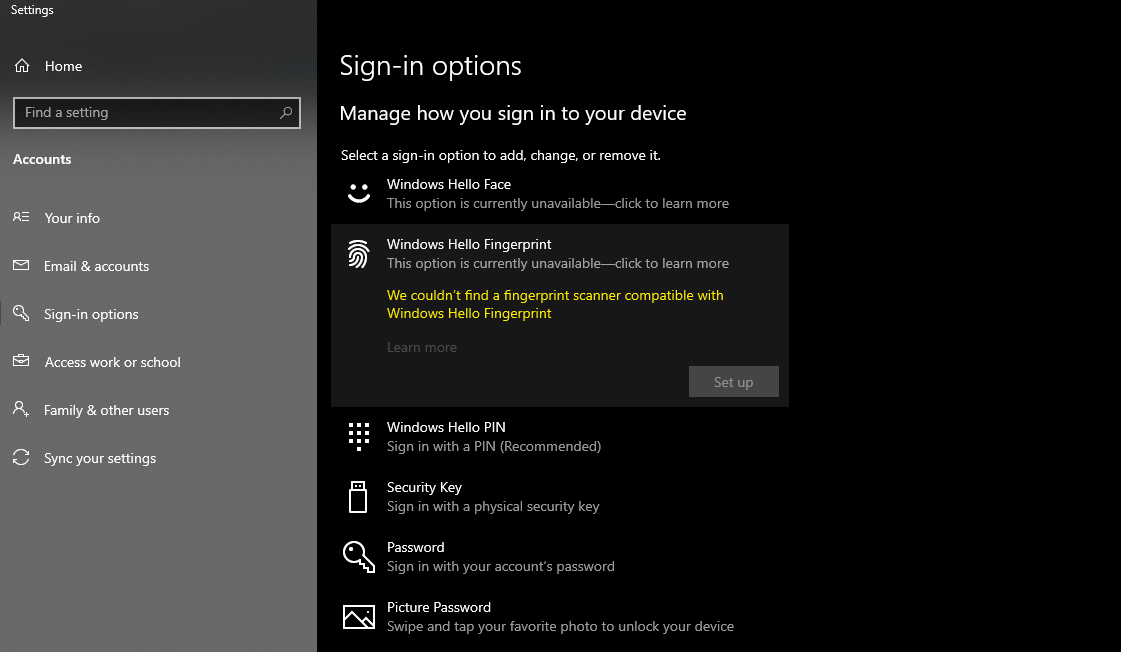Click the Windows Hello Face smiley icon
Image resolution: width=1121 pixels, height=652 pixels.
359,193
